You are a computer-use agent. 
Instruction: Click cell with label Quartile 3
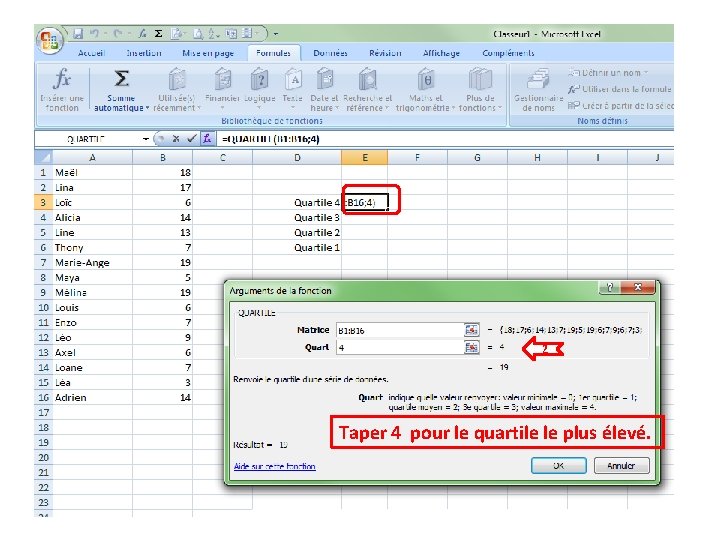point(297,218)
